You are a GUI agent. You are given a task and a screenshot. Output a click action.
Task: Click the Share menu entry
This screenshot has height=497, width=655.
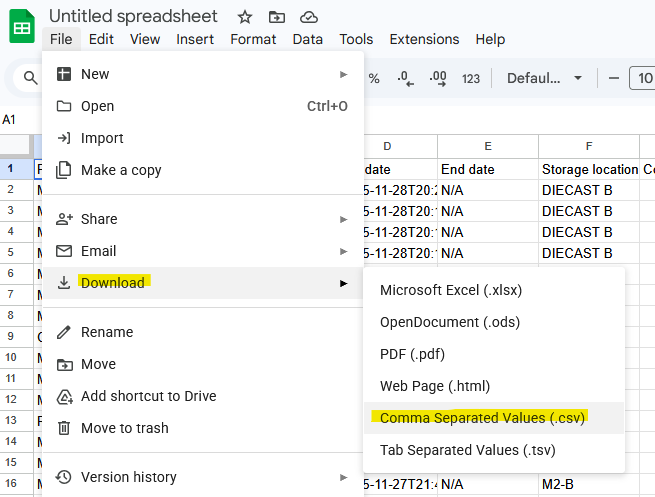tap(203, 219)
